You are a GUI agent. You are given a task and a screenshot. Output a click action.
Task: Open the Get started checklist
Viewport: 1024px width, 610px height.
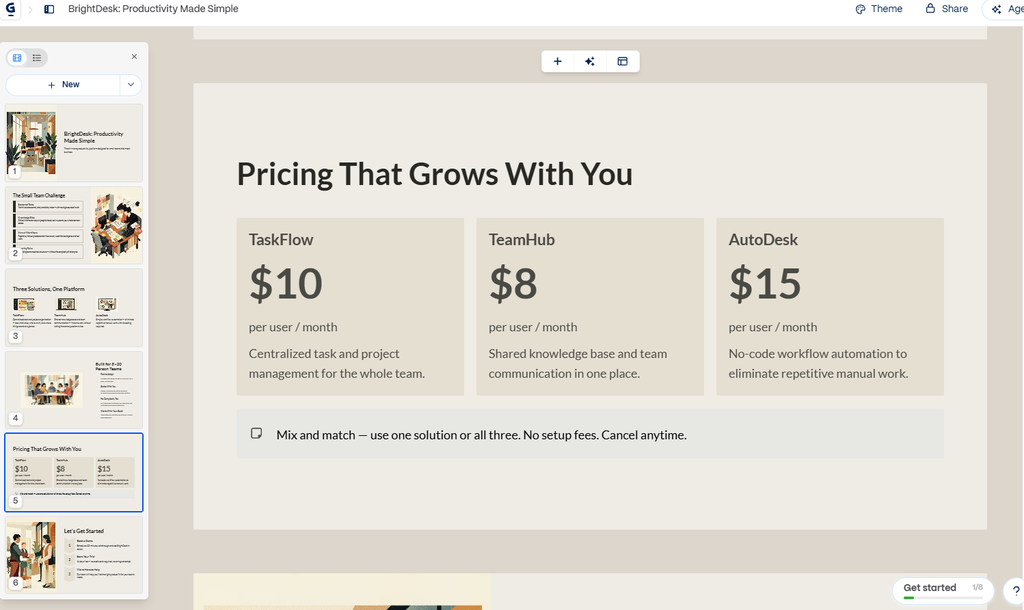click(x=942, y=590)
